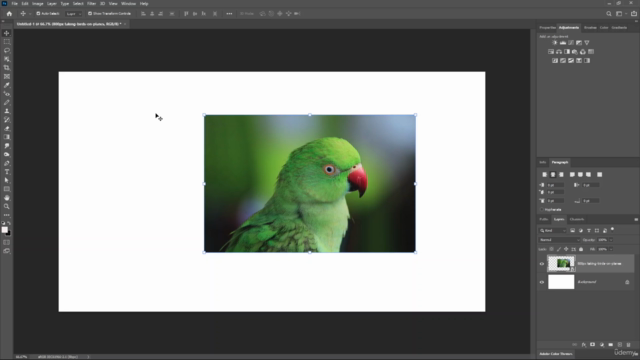This screenshot has width=640, height=360.
Task: Open the Opacity value dropdown arrow
Action: [x=611, y=240]
